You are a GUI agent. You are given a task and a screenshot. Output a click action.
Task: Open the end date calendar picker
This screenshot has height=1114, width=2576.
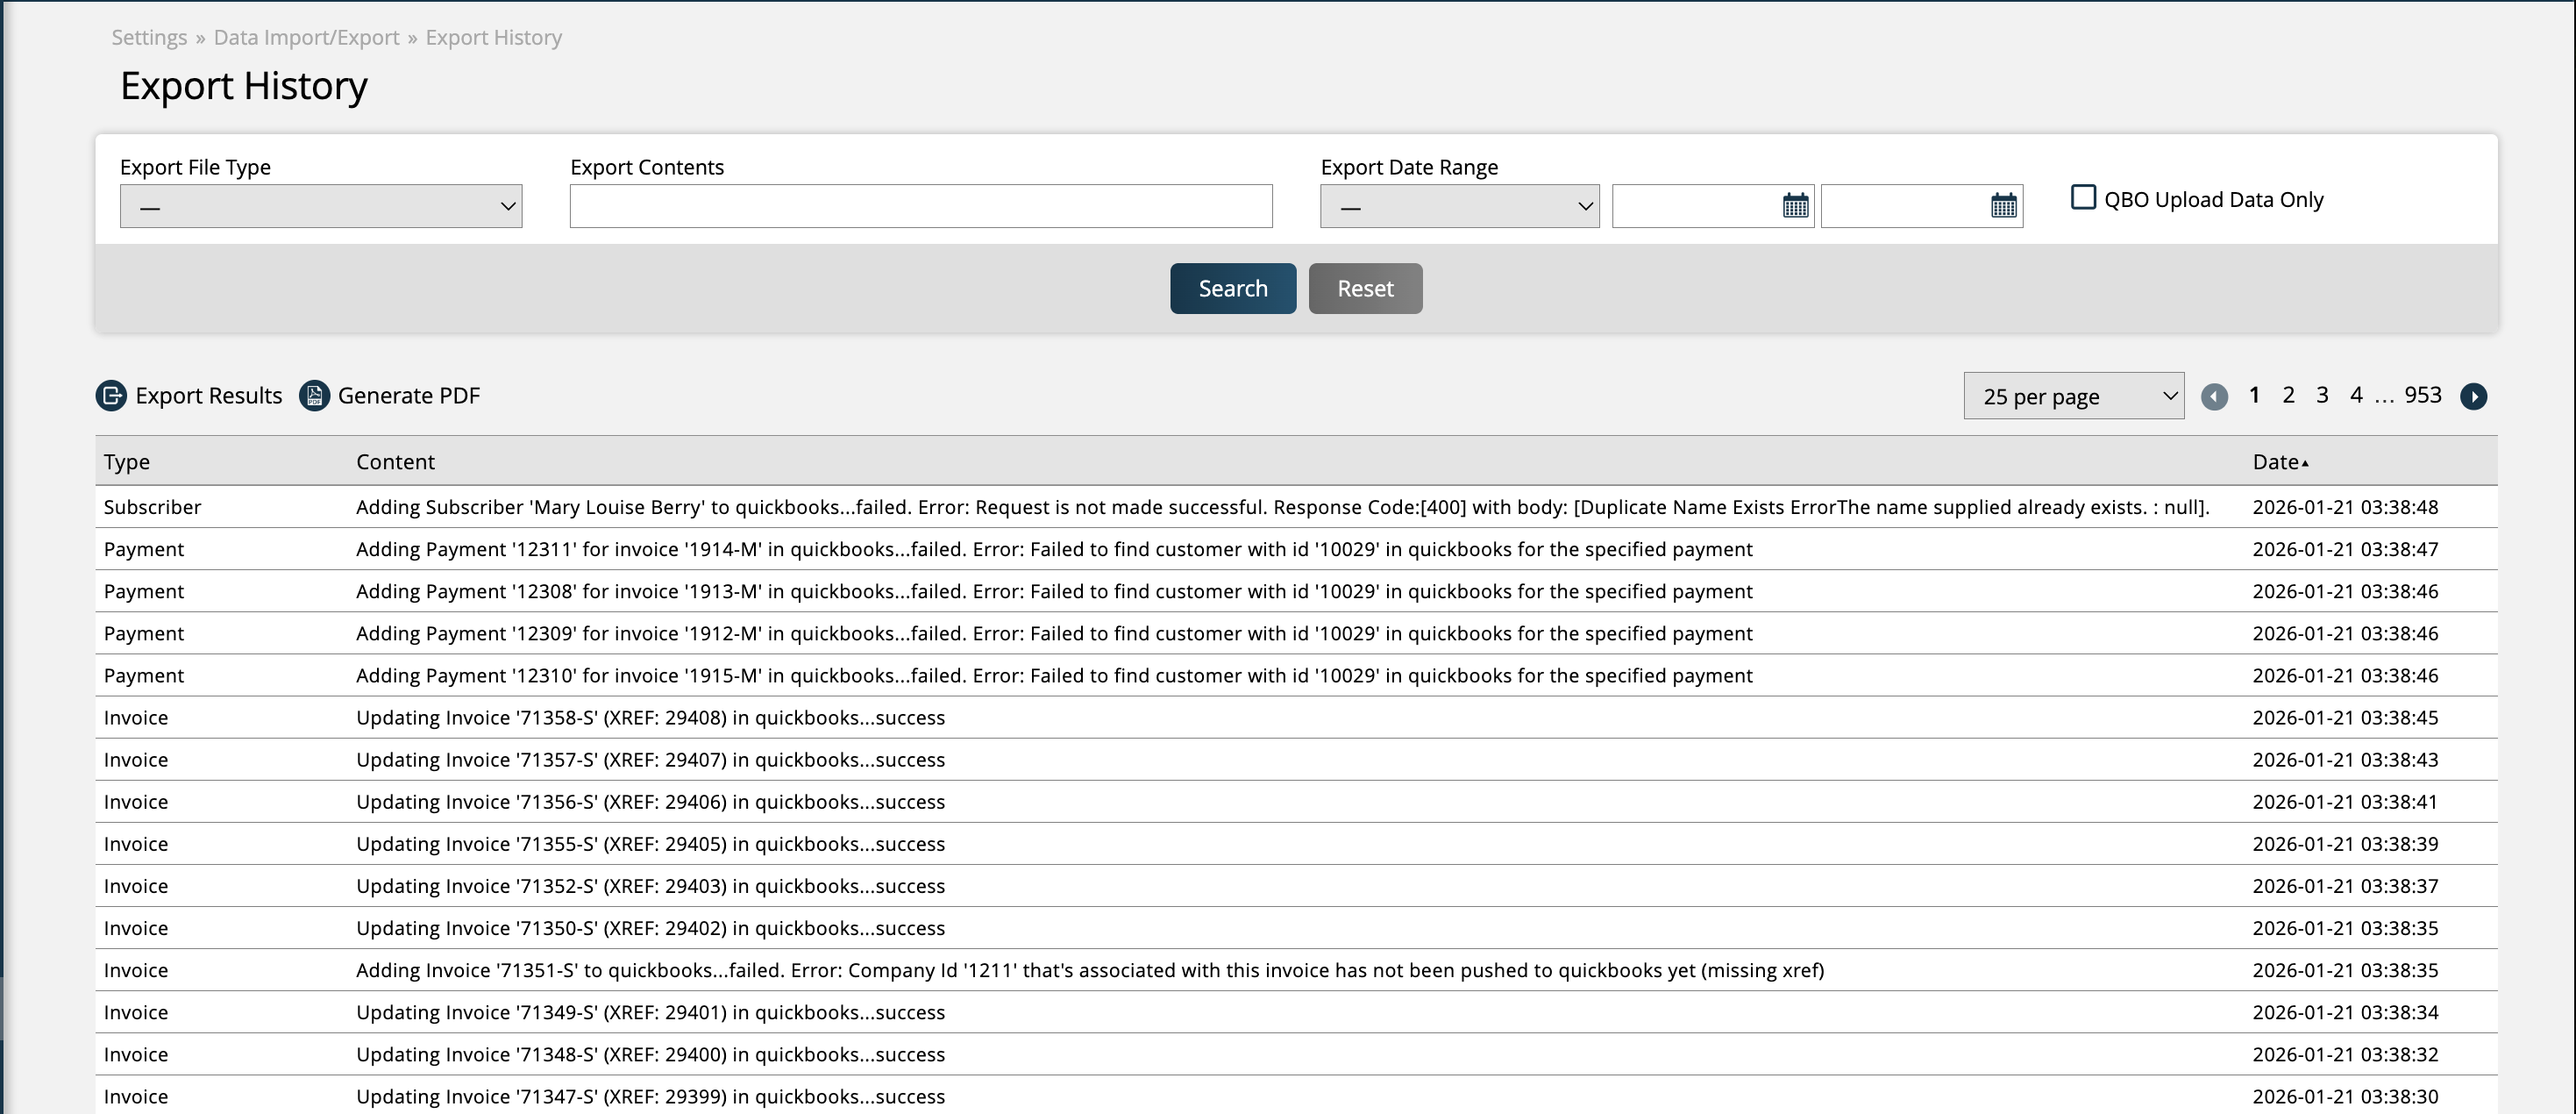click(2003, 206)
